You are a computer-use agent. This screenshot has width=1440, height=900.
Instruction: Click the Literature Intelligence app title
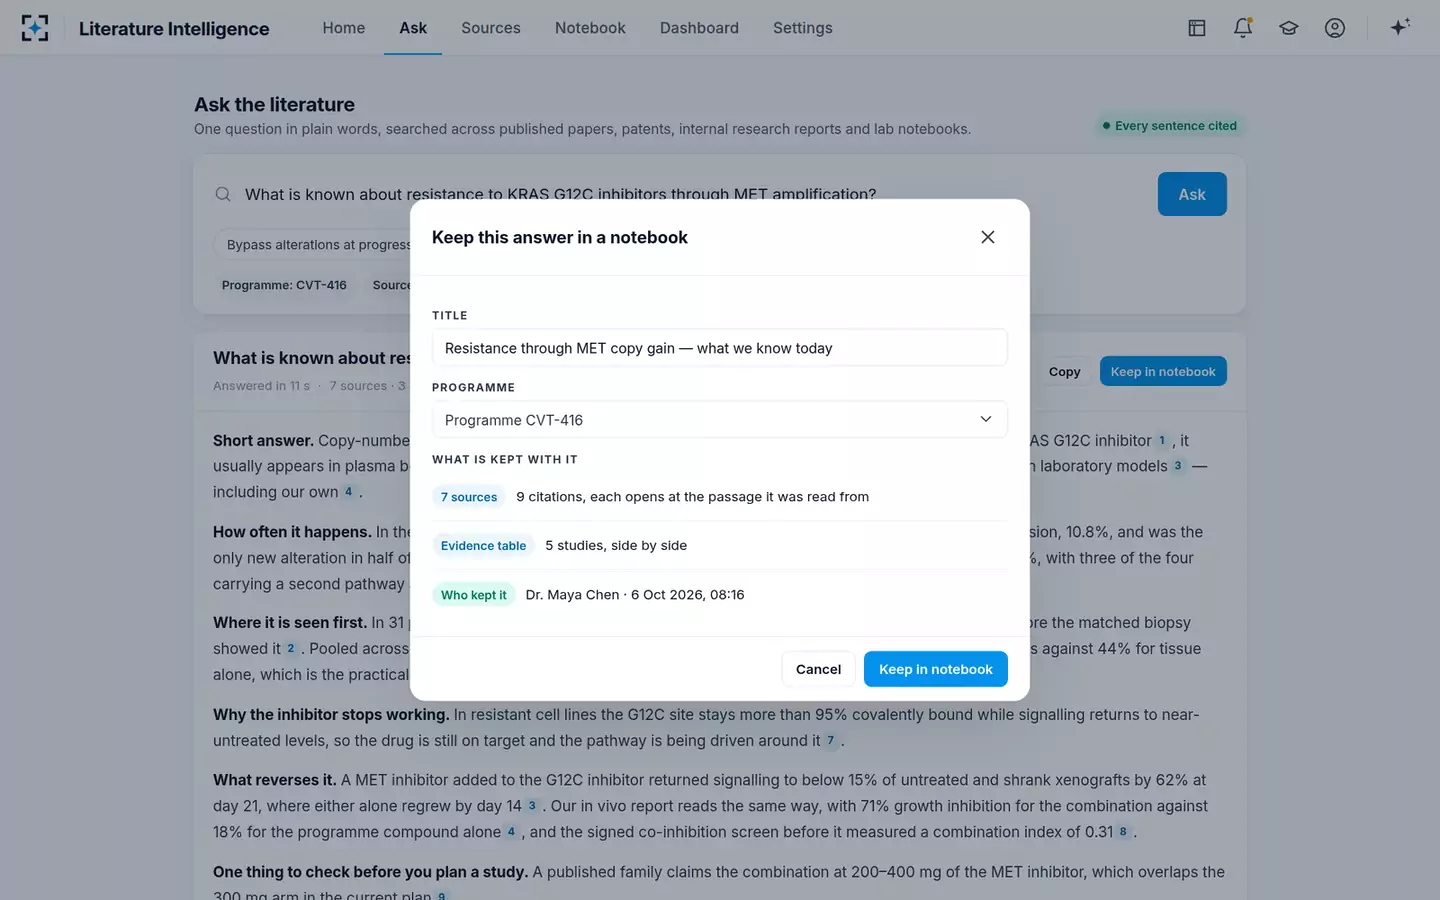(x=174, y=29)
